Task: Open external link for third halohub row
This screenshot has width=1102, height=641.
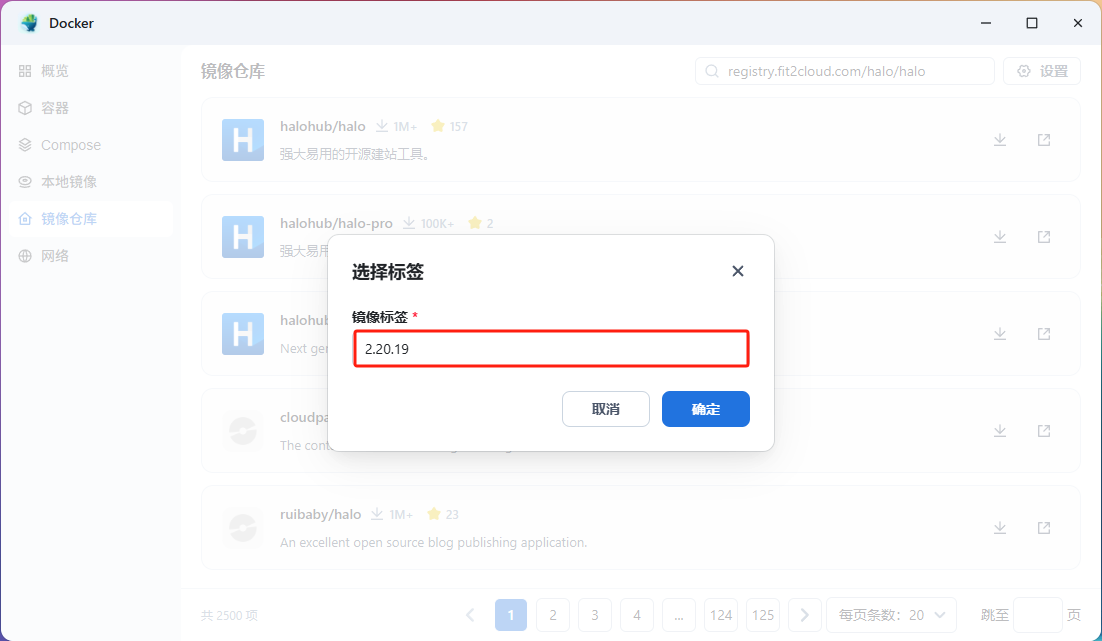Action: click(1044, 334)
